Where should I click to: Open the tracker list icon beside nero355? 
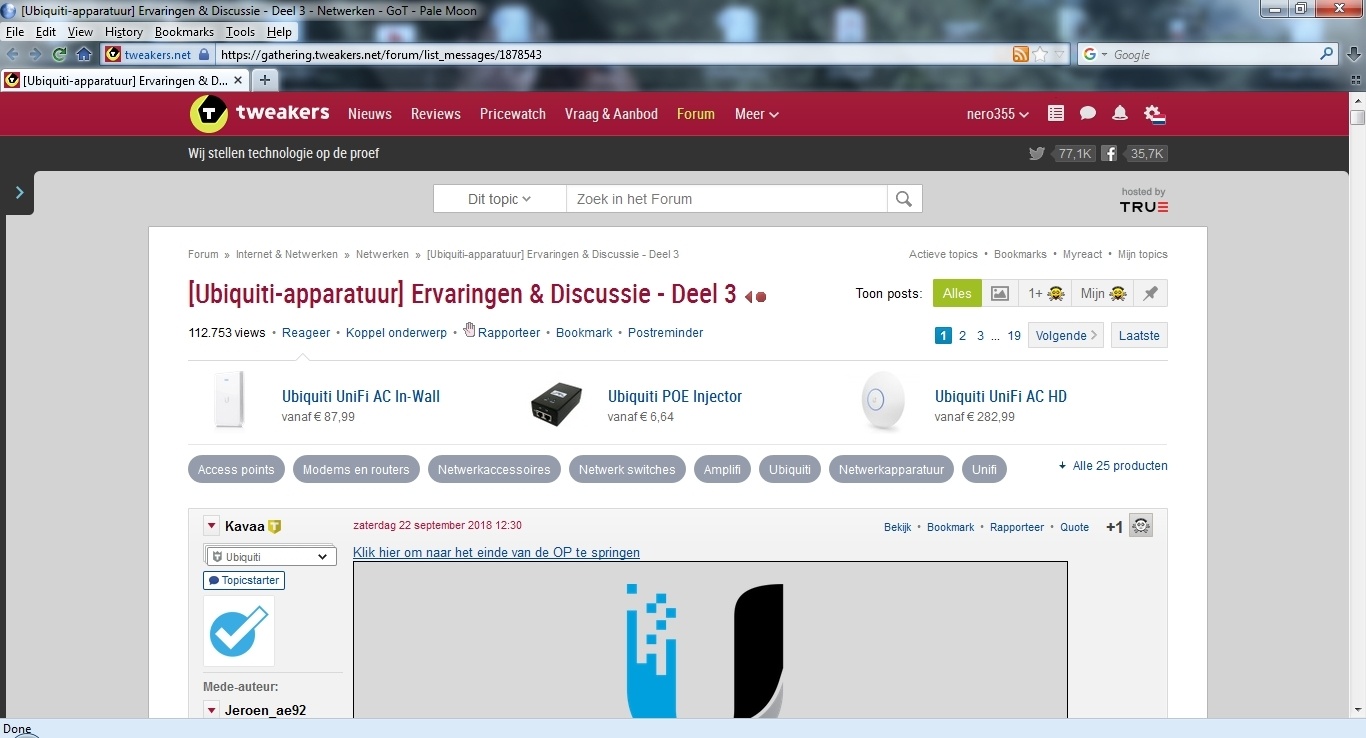point(1056,114)
